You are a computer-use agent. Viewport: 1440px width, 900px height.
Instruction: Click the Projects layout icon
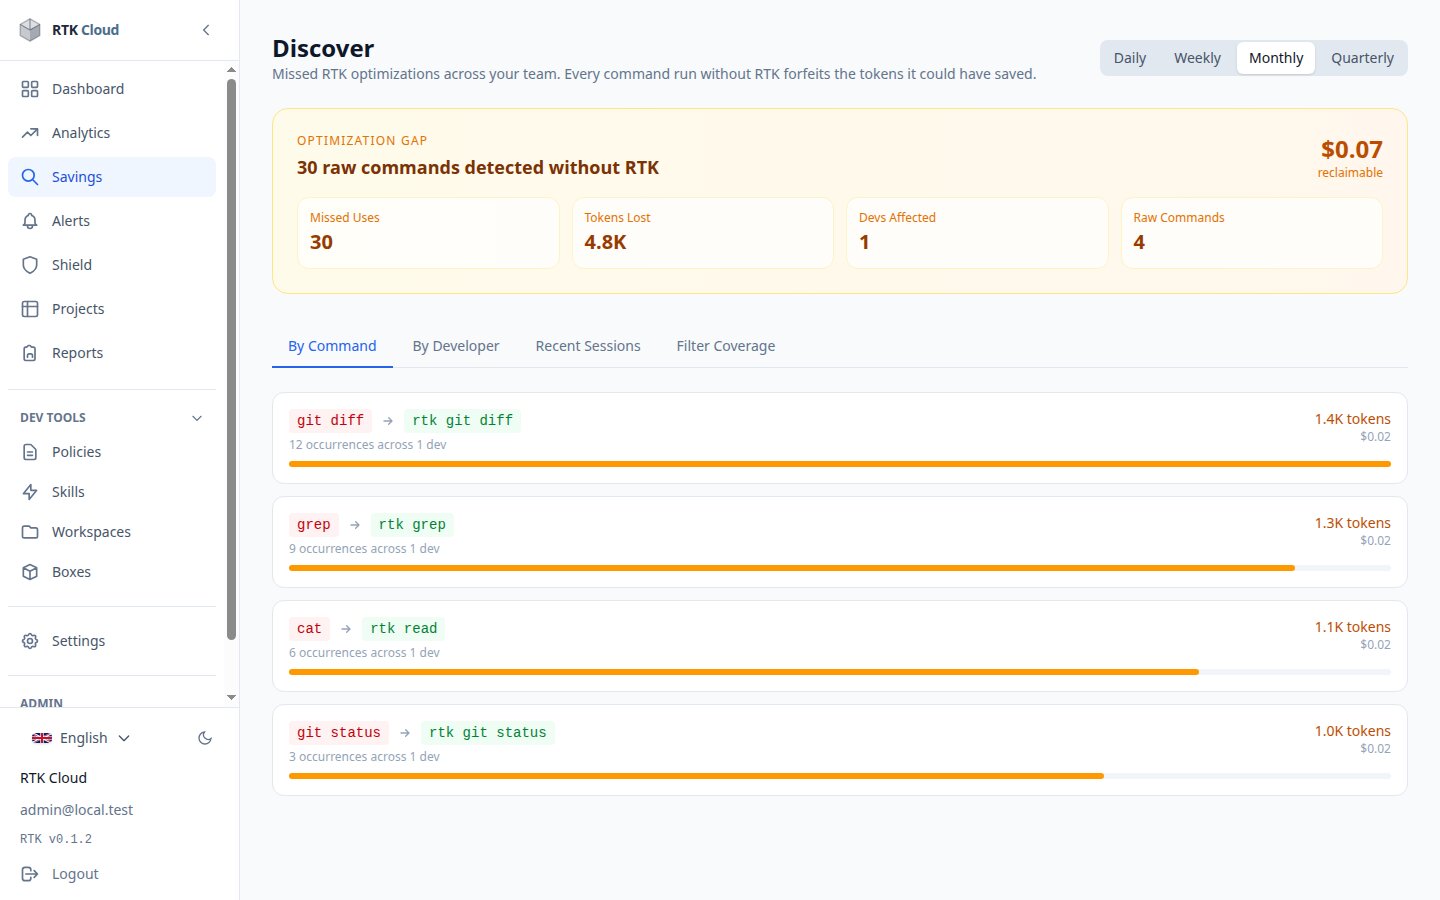coord(30,309)
